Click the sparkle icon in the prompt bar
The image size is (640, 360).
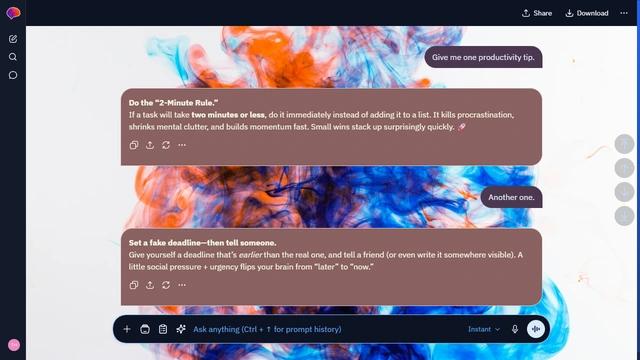pos(181,329)
